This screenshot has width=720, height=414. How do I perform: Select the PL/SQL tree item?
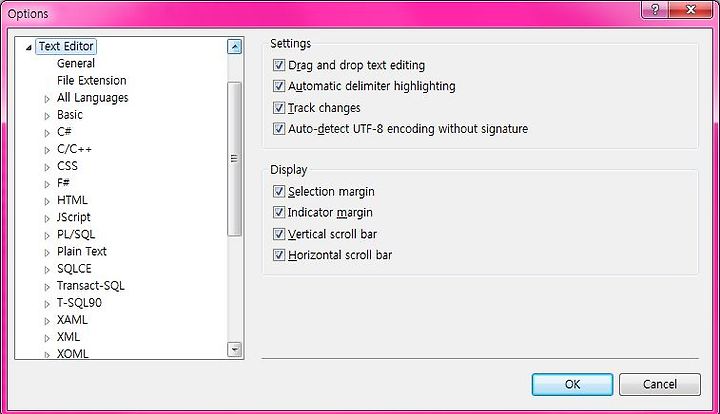(76, 234)
